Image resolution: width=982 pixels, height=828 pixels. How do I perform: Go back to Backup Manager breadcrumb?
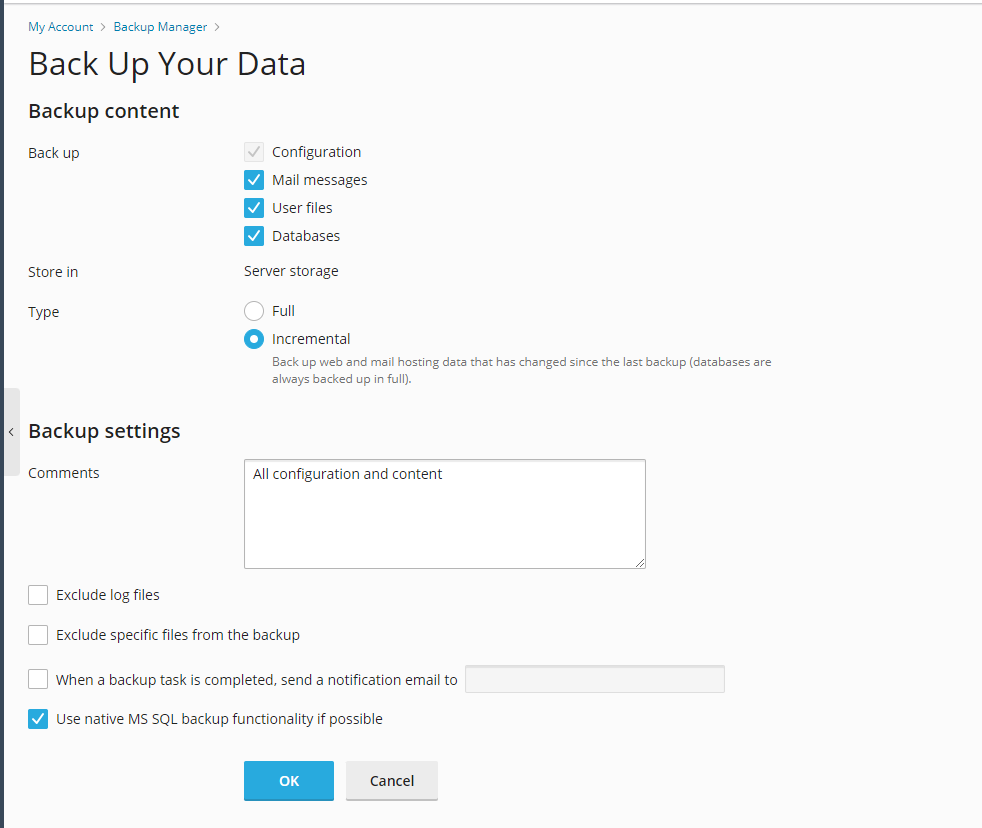(x=159, y=27)
